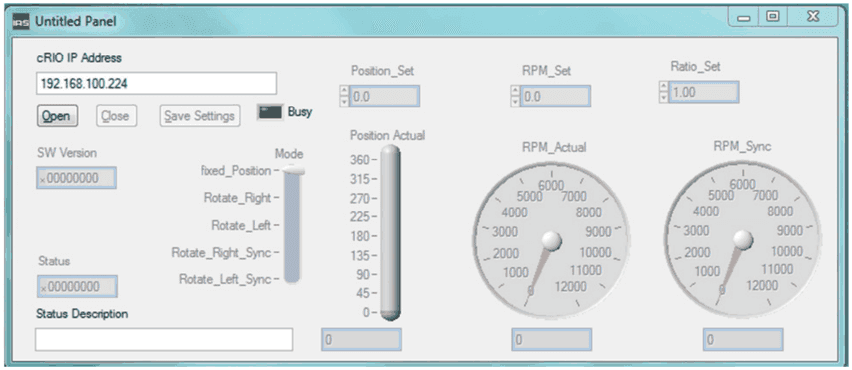Click the Open button
The width and height of the screenshot is (852, 370).
[x=57, y=116]
